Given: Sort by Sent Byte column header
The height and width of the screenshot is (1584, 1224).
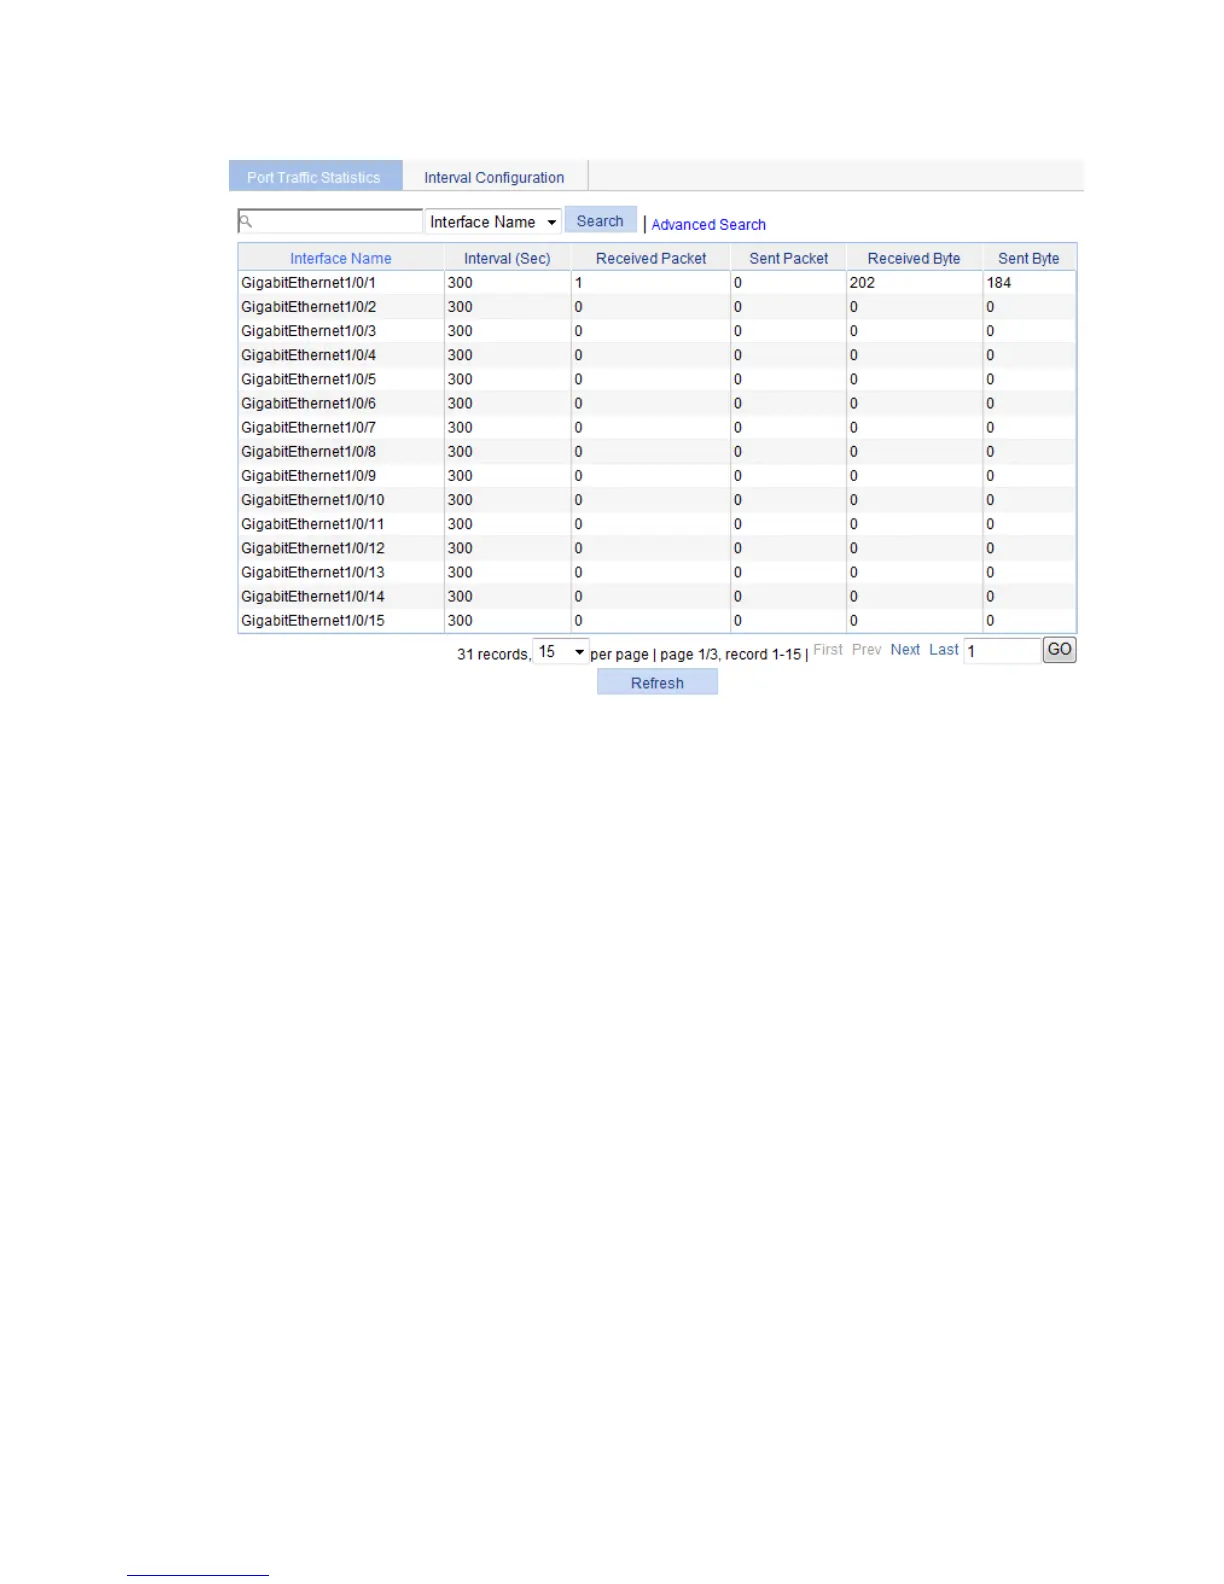Looking at the screenshot, I should [1029, 258].
